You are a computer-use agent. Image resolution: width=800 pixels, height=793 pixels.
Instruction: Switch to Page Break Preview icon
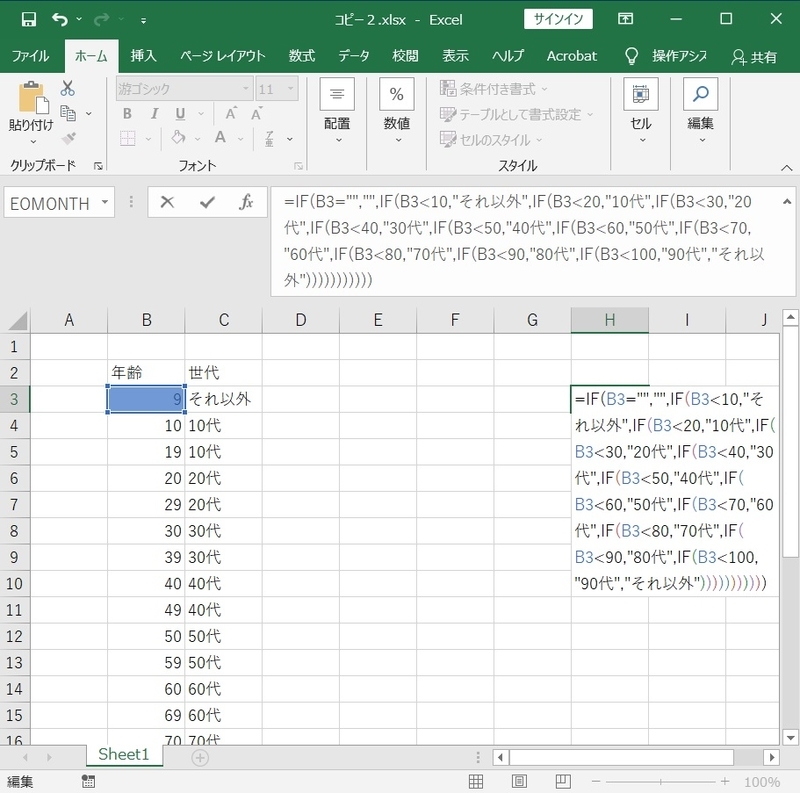(563, 781)
